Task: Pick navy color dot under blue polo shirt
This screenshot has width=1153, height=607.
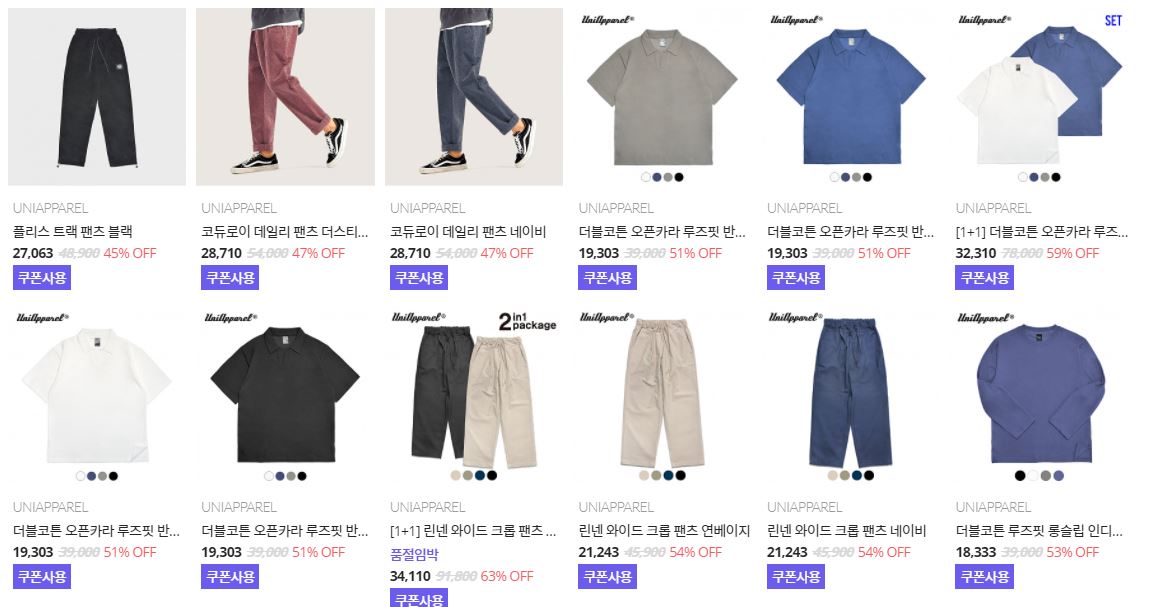Action: pos(846,177)
